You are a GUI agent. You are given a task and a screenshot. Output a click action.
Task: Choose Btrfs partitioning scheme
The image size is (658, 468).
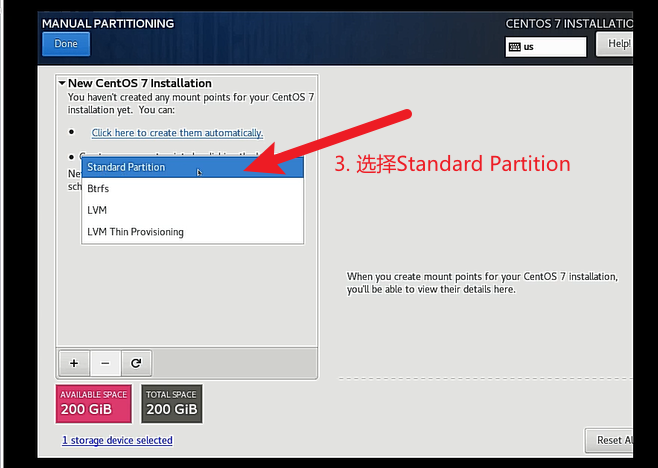[x=192, y=188]
